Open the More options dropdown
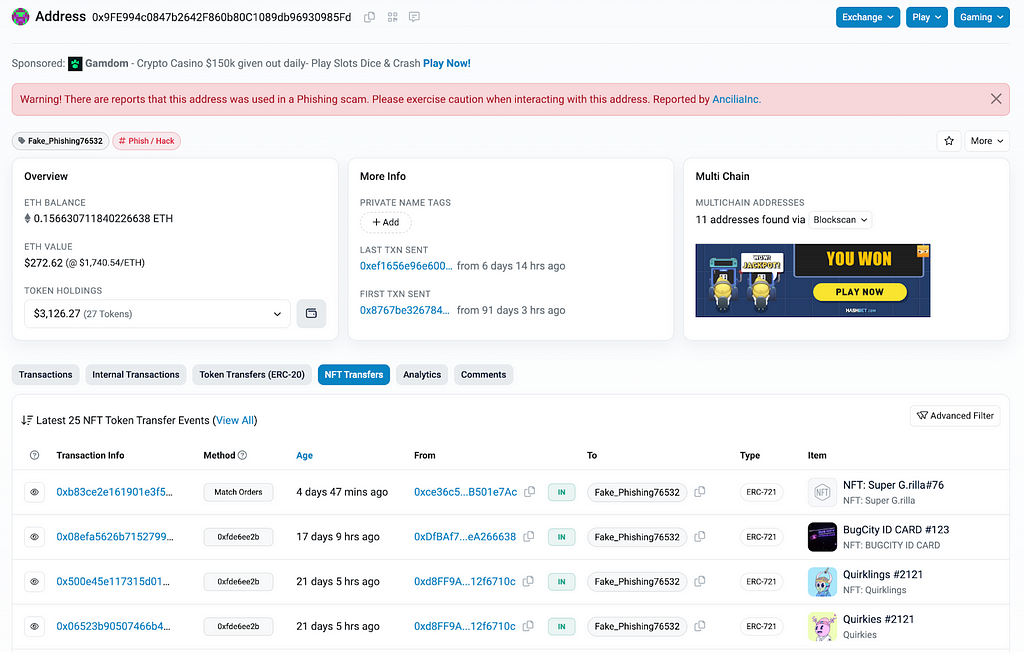Image resolution: width=1024 pixels, height=653 pixels. tap(987, 141)
